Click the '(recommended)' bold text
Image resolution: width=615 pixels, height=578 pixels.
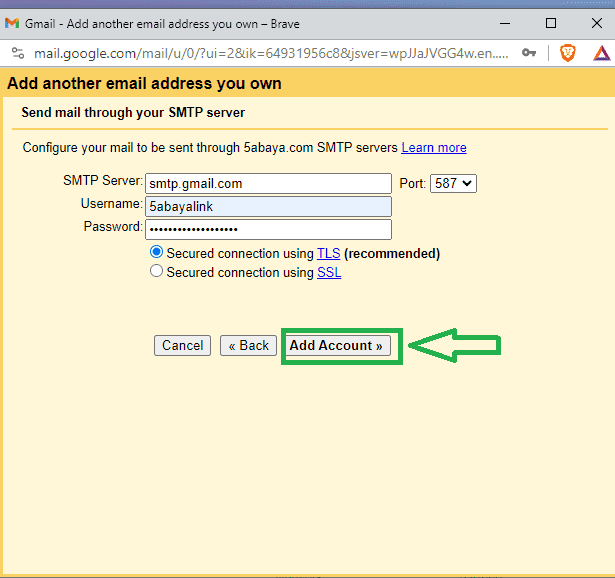click(x=392, y=253)
